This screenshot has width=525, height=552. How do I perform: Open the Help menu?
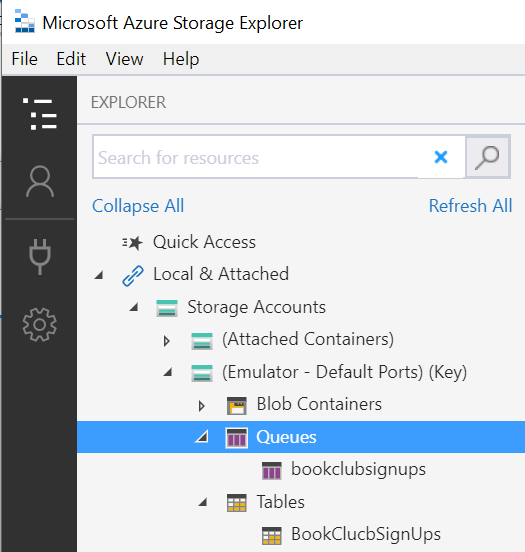click(x=181, y=59)
